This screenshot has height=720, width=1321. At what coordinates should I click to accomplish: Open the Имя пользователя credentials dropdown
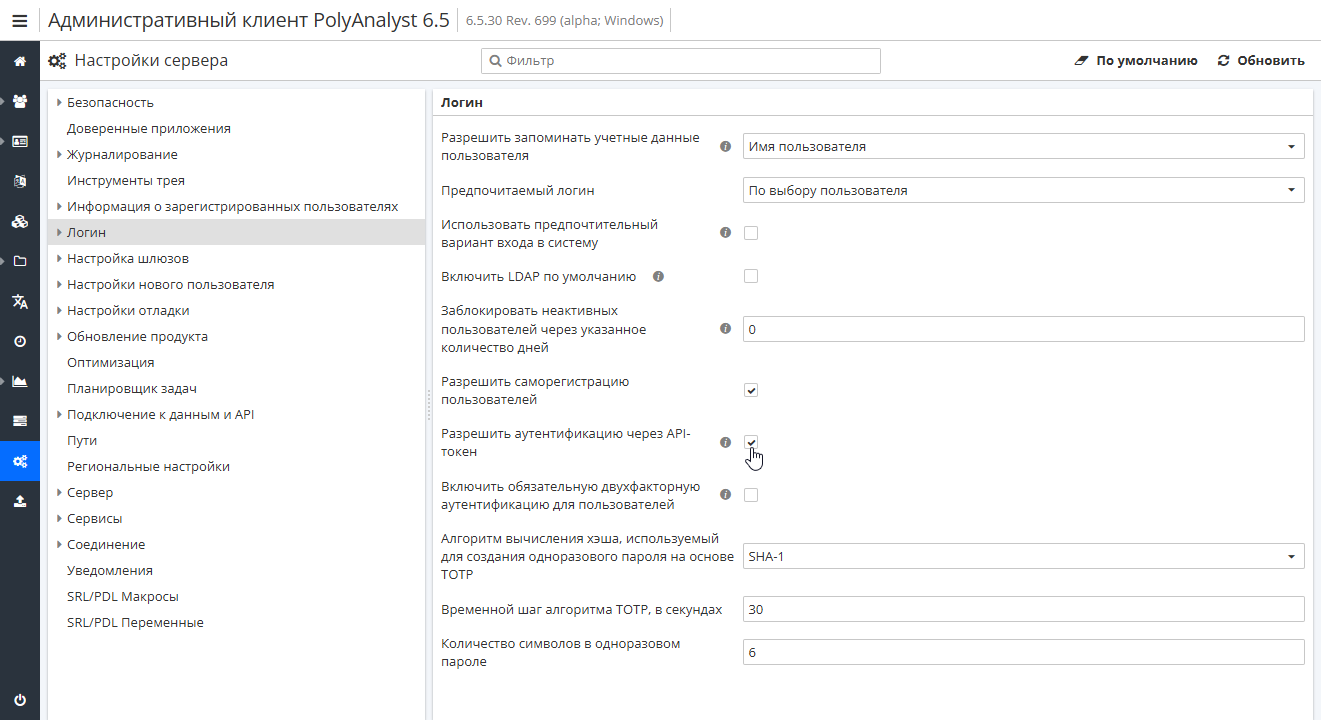pyautogui.click(x=1023, y=146)
